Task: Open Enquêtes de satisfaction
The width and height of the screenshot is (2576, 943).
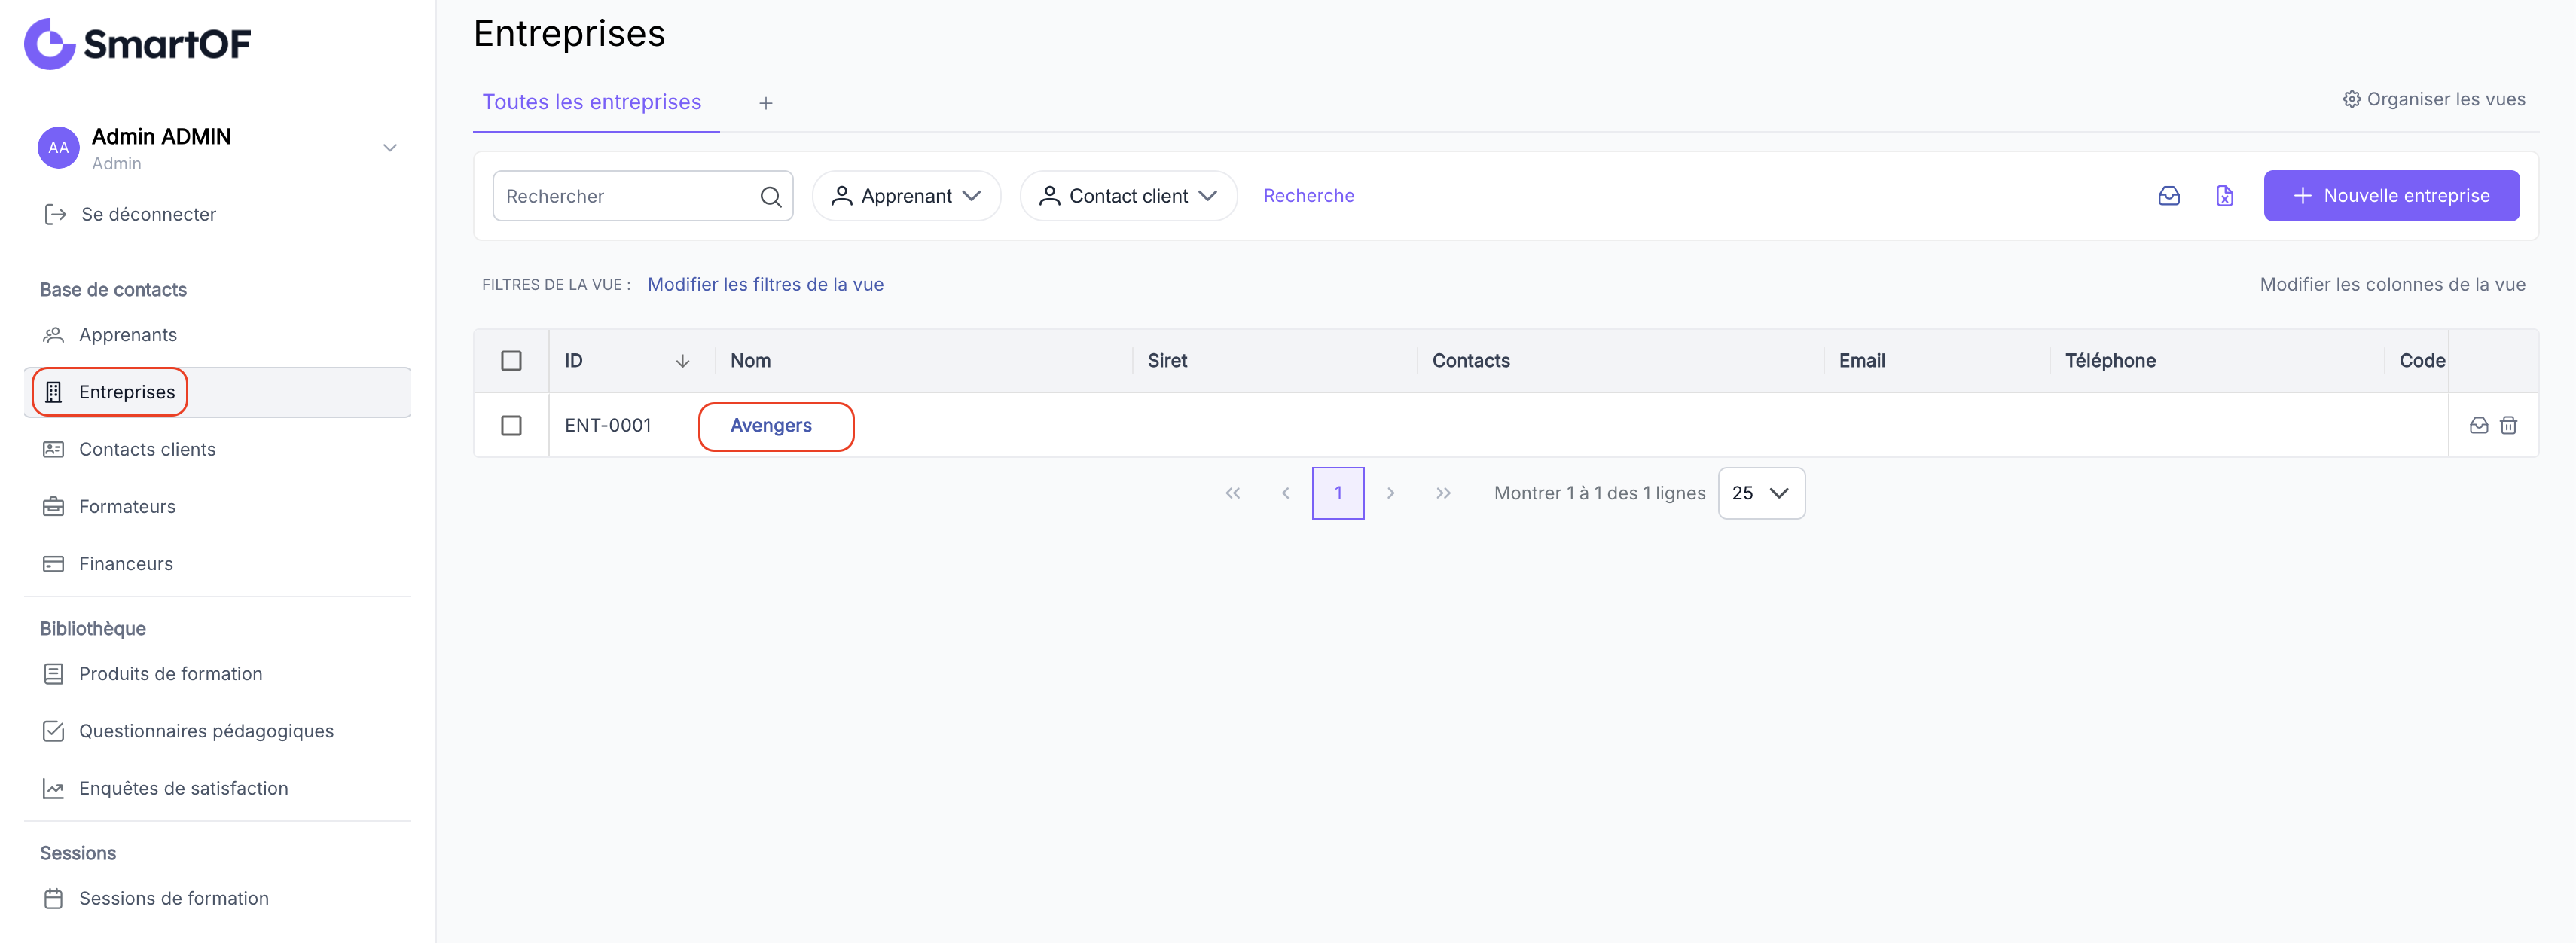Action: coord(217,788)
